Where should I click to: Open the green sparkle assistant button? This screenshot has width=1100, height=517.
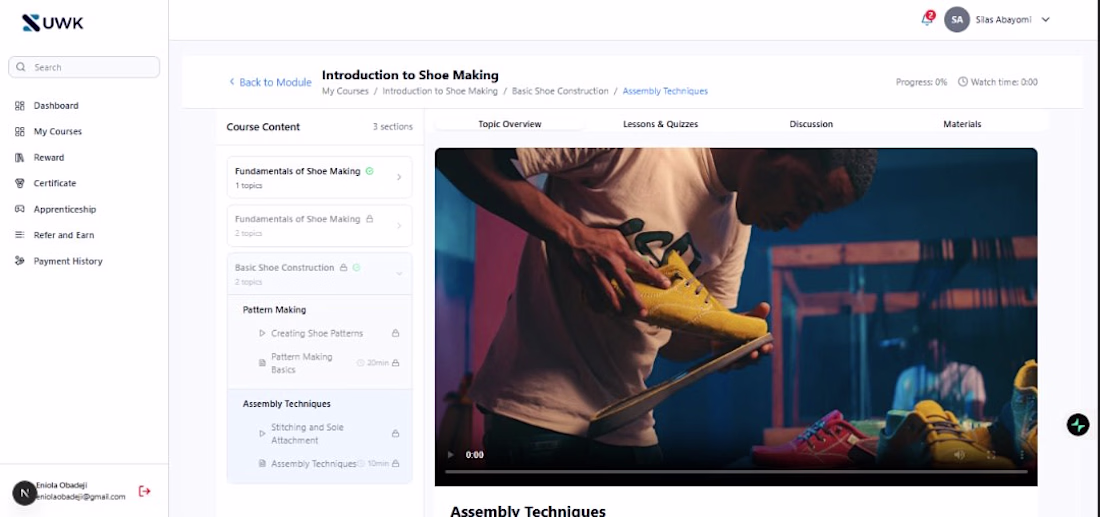1078,424
